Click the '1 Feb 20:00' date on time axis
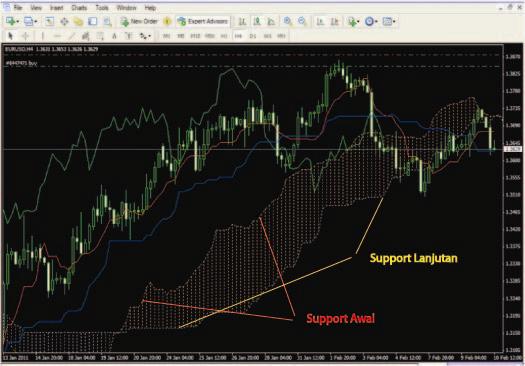The image size is (525, 366). click(343, 358)
